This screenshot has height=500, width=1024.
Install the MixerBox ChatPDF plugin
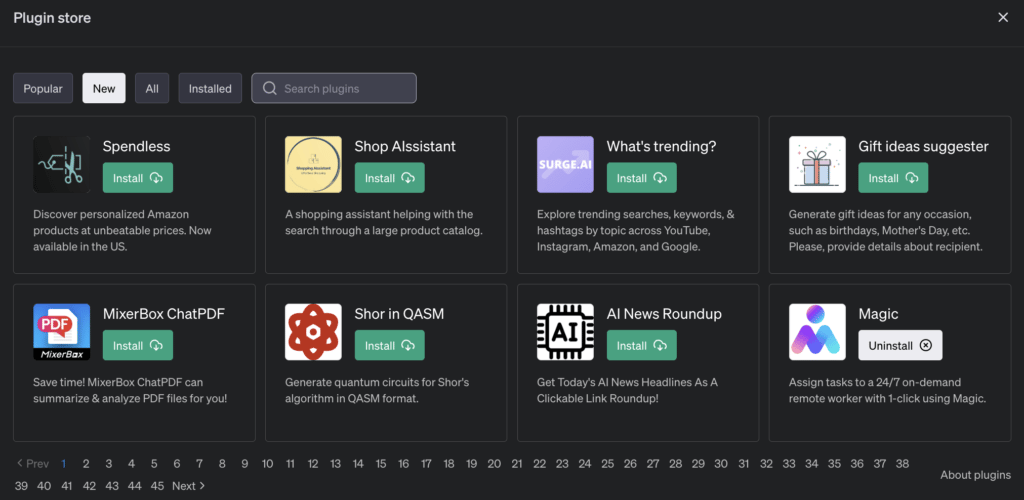pyautogui.click(x=137, y=345)
